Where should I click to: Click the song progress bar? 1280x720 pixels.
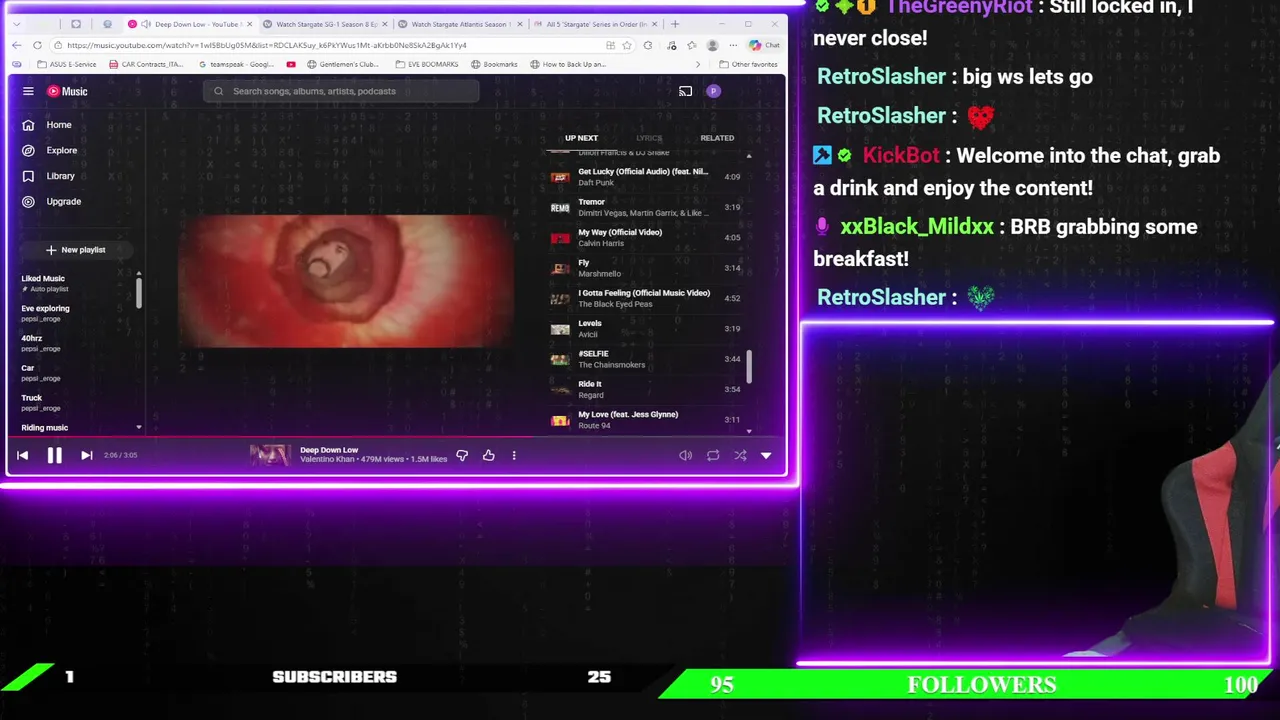tap(395, 437)
